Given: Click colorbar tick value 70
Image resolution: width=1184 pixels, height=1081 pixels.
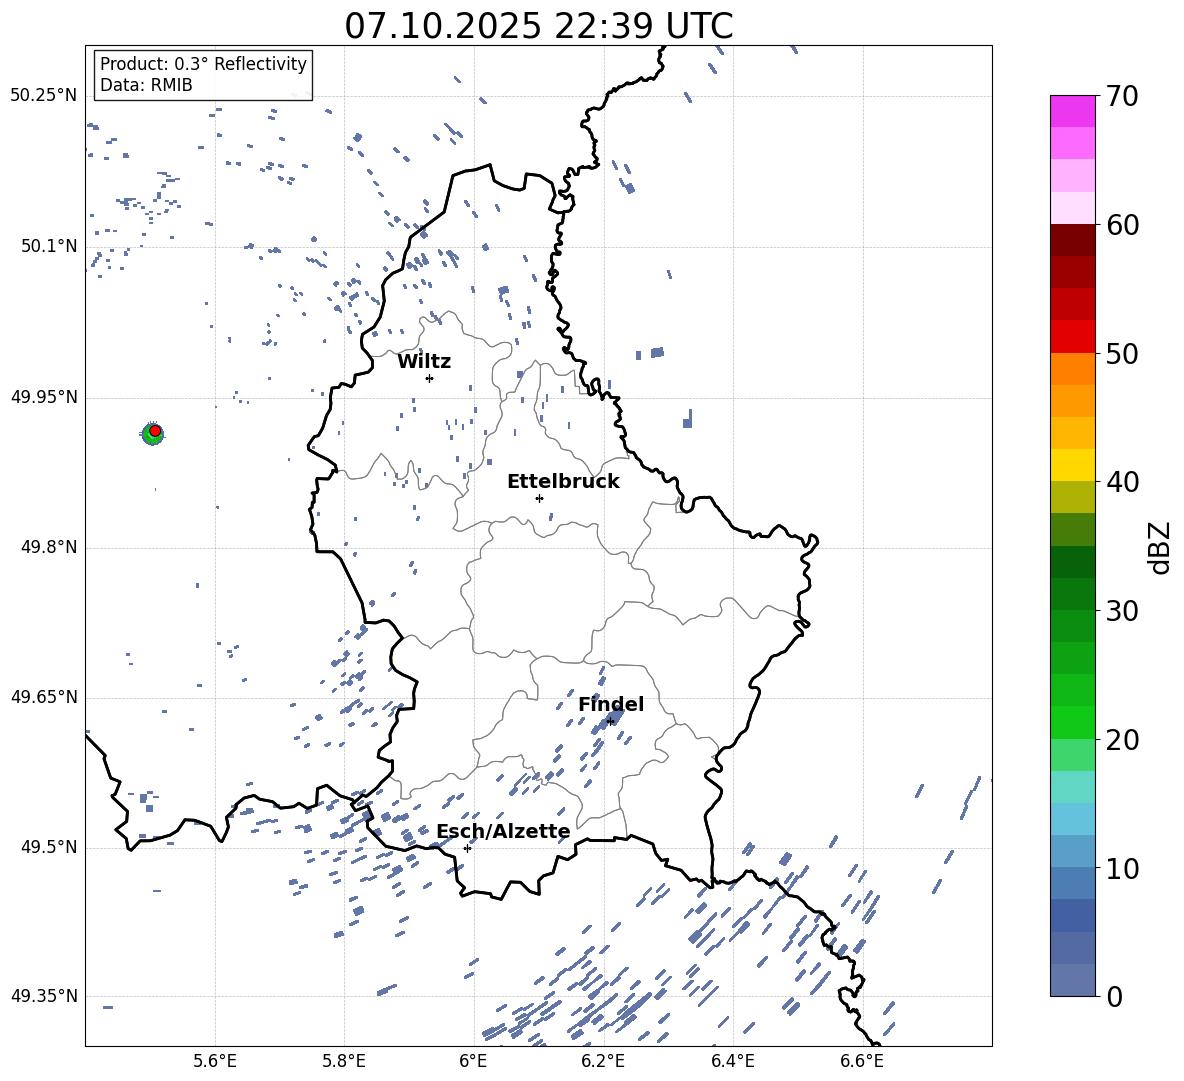Looking at the screenshot, I should pyautogui.click(x=1122, y=97).
